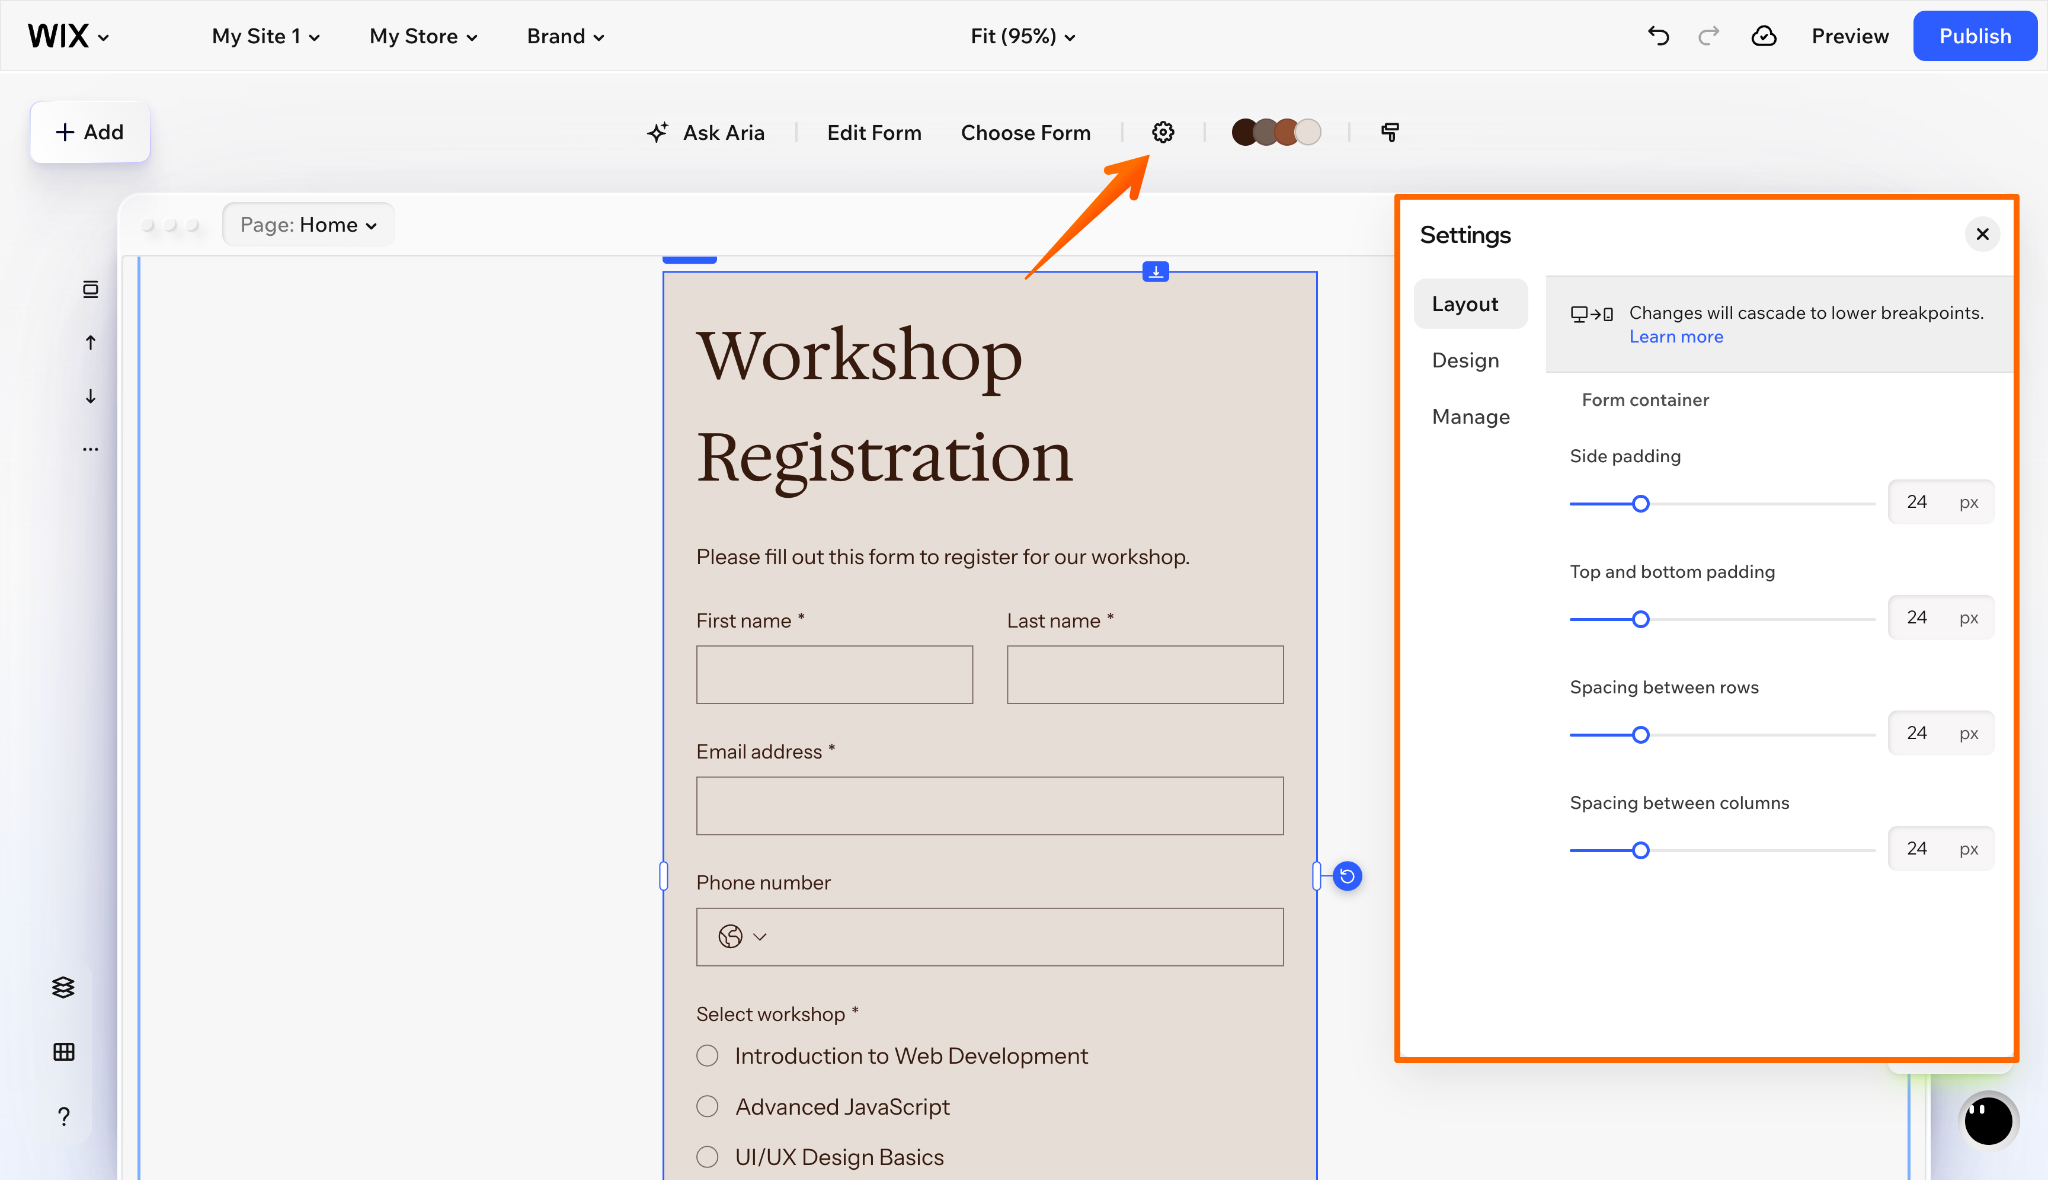Open the WIX logo menu

[68, 36]
